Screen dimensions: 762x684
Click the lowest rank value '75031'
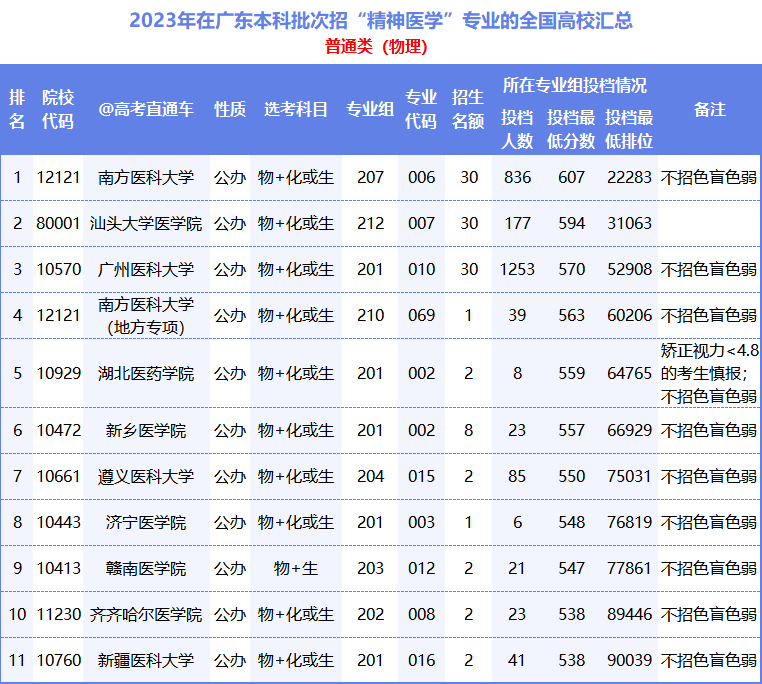[x=629, y=476]
